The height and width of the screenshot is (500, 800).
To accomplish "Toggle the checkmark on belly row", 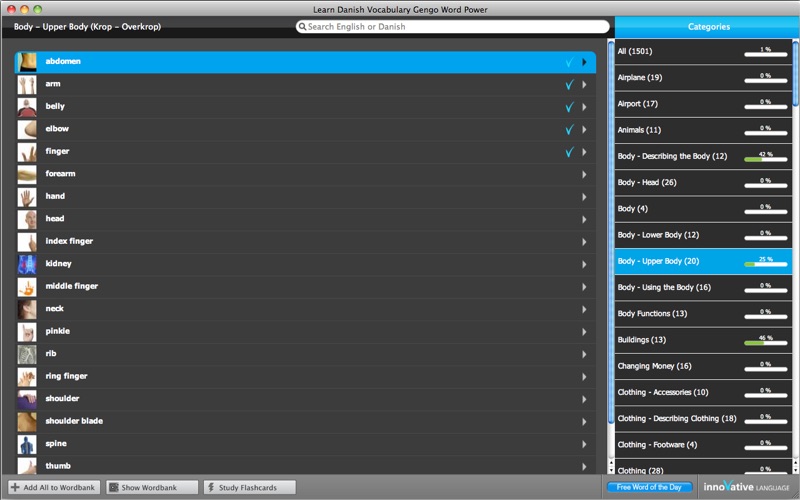I will point(569,107).
